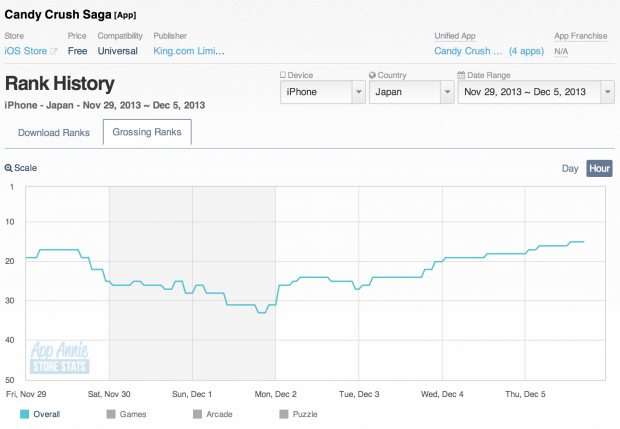Select the Hour granularity button
Image resolution: width=620 pixels, height=429 pixels.
tap(599, 168)
